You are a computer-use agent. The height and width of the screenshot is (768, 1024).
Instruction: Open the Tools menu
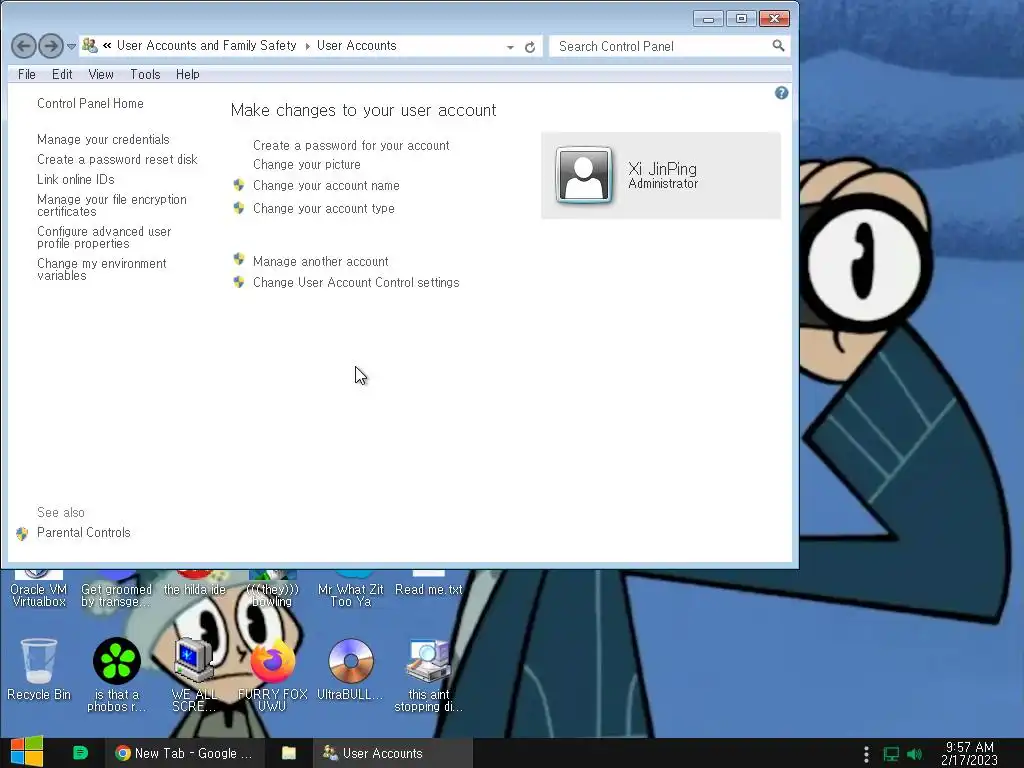tap(145, 74)
